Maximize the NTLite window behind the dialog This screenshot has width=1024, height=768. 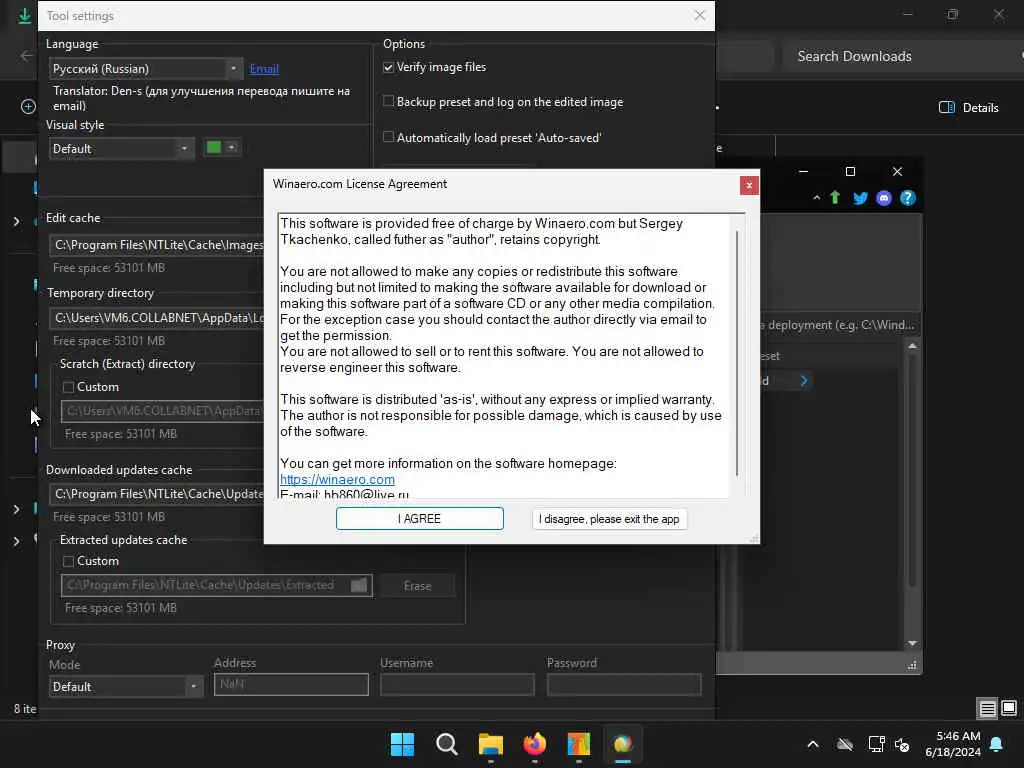click(x=850, y=172)
